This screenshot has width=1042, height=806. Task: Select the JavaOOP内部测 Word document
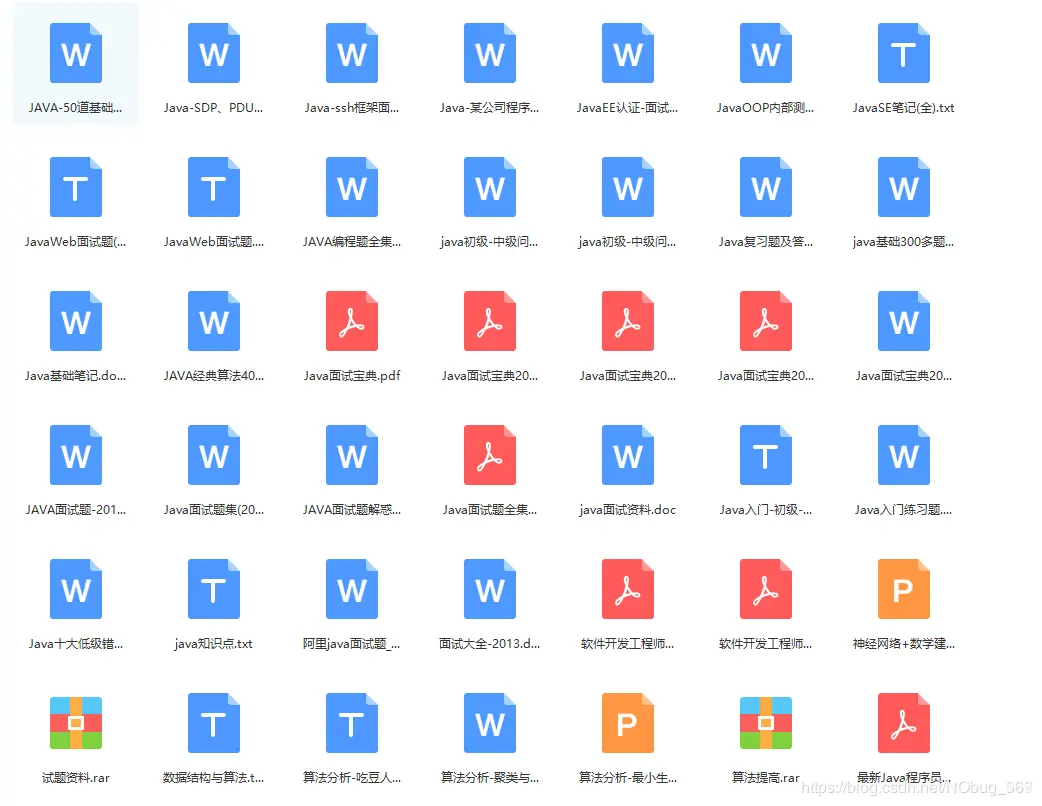click(x=766, y=53)
